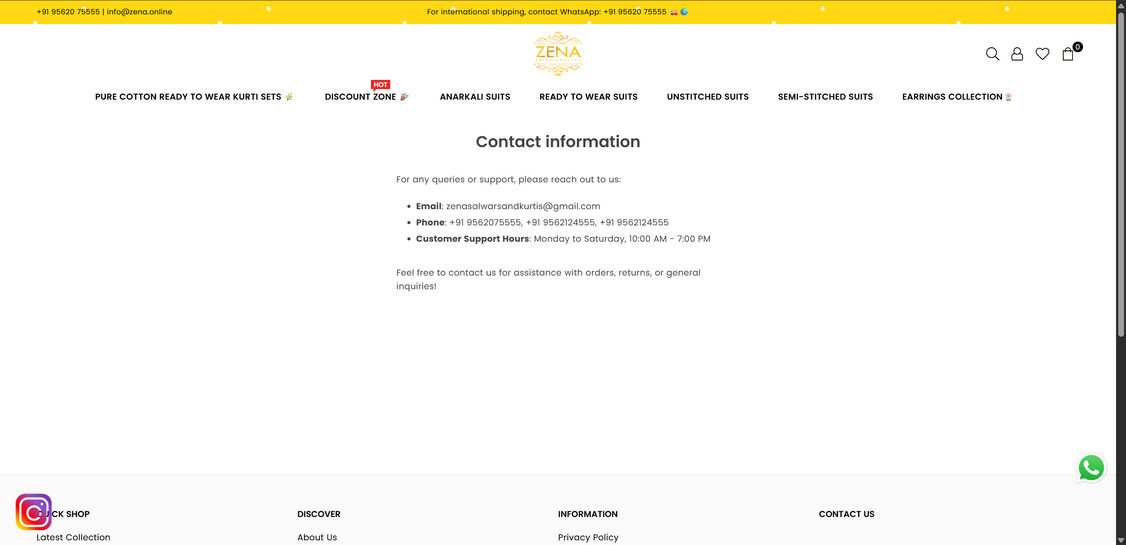Click the info@zena.online email link
This screenshot has height=545, width=1126.
coord(139,11)
